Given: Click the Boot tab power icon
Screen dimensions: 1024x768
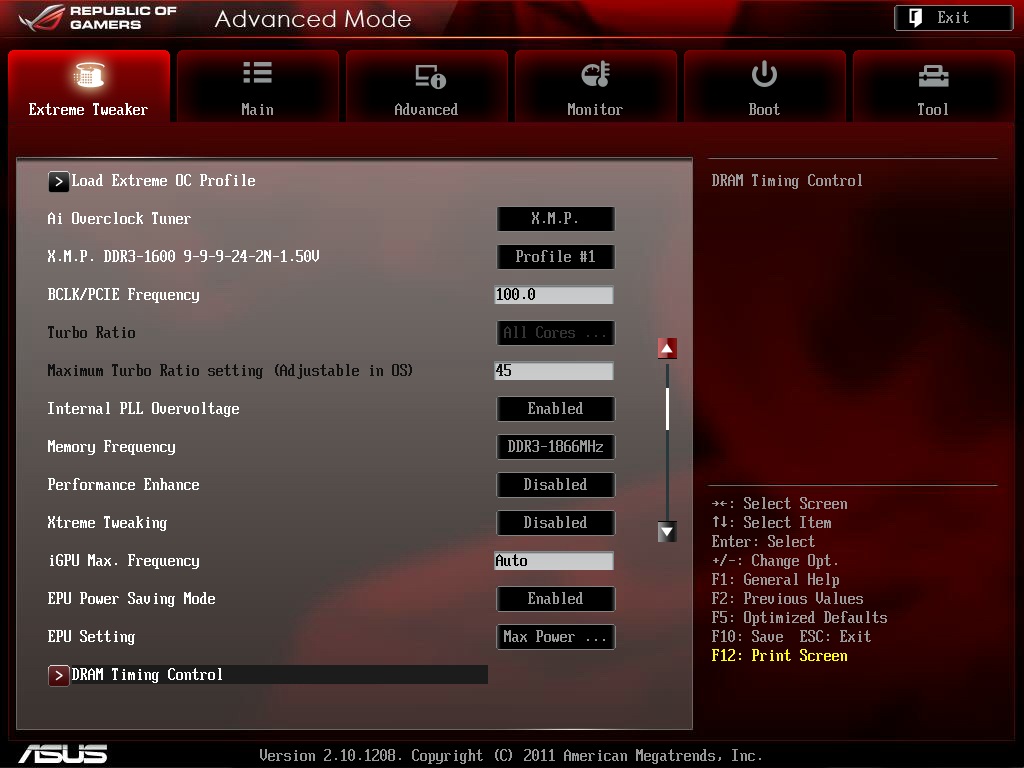Looking at the screenshot, I should tap(764, 74).
